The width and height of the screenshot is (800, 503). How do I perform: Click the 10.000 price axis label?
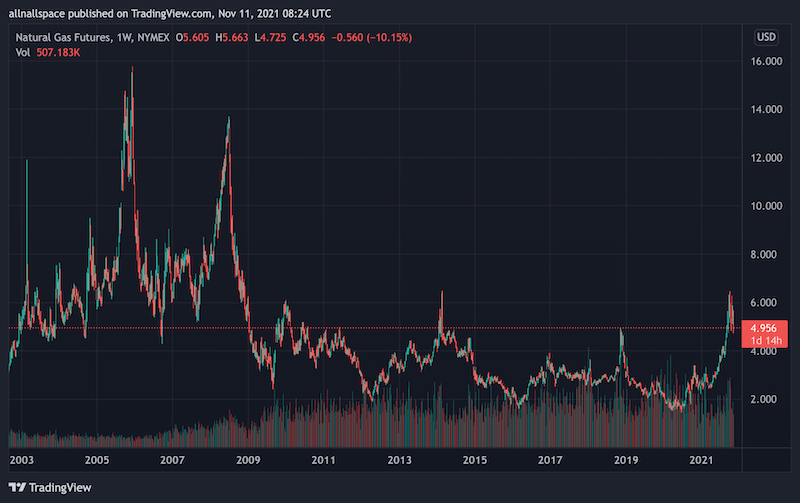(766, 206)
